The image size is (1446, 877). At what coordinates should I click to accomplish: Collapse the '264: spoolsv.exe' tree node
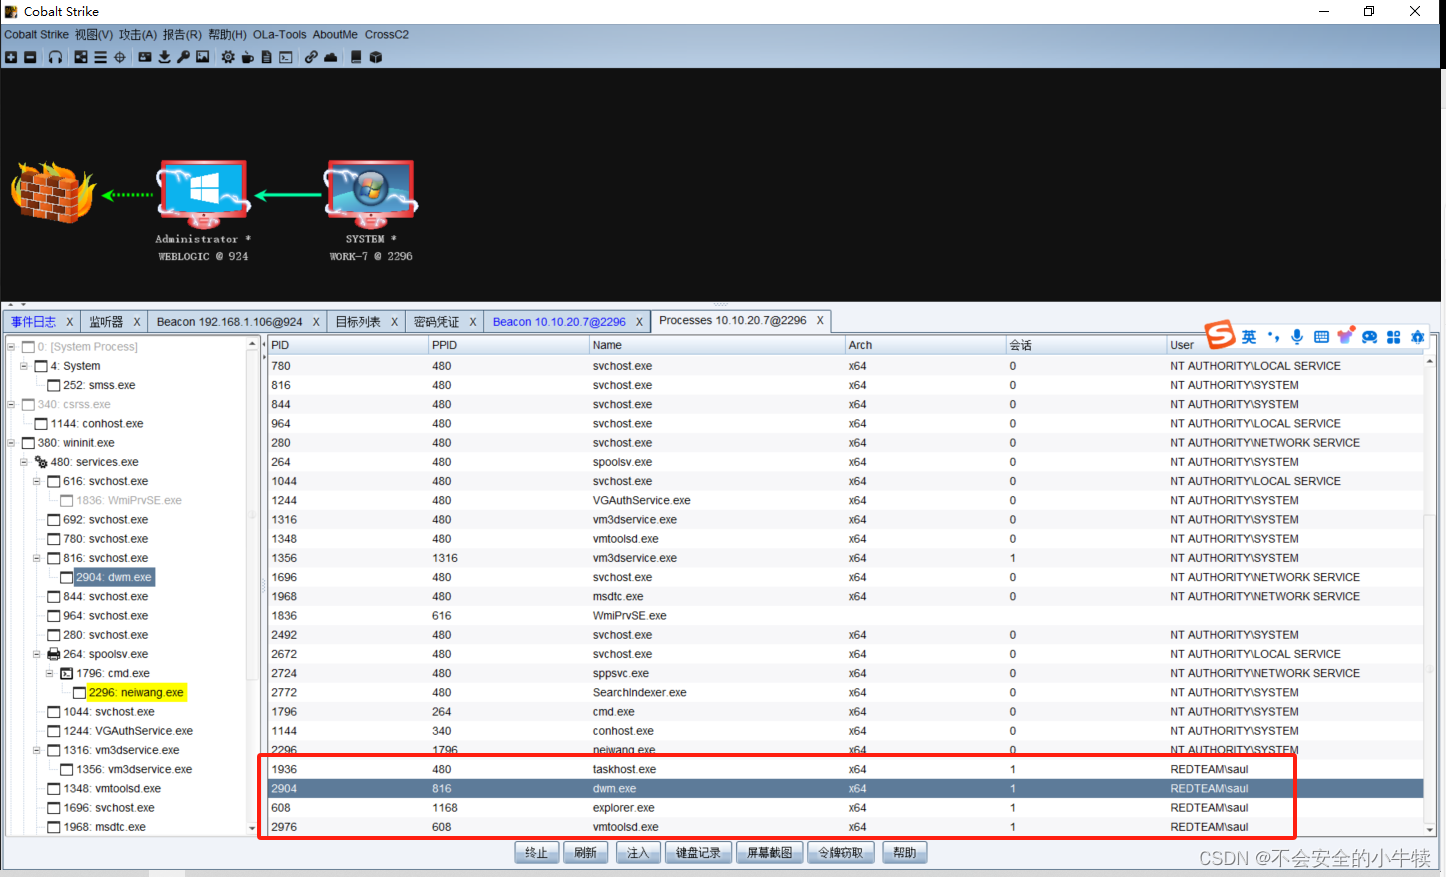coord(37,654)
